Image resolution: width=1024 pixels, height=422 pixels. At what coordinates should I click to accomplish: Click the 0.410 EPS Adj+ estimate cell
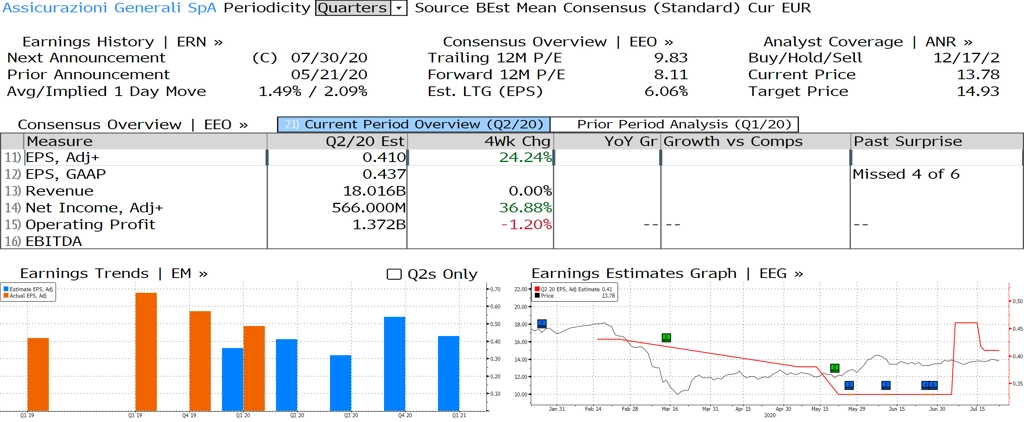[x=384, y=157]
